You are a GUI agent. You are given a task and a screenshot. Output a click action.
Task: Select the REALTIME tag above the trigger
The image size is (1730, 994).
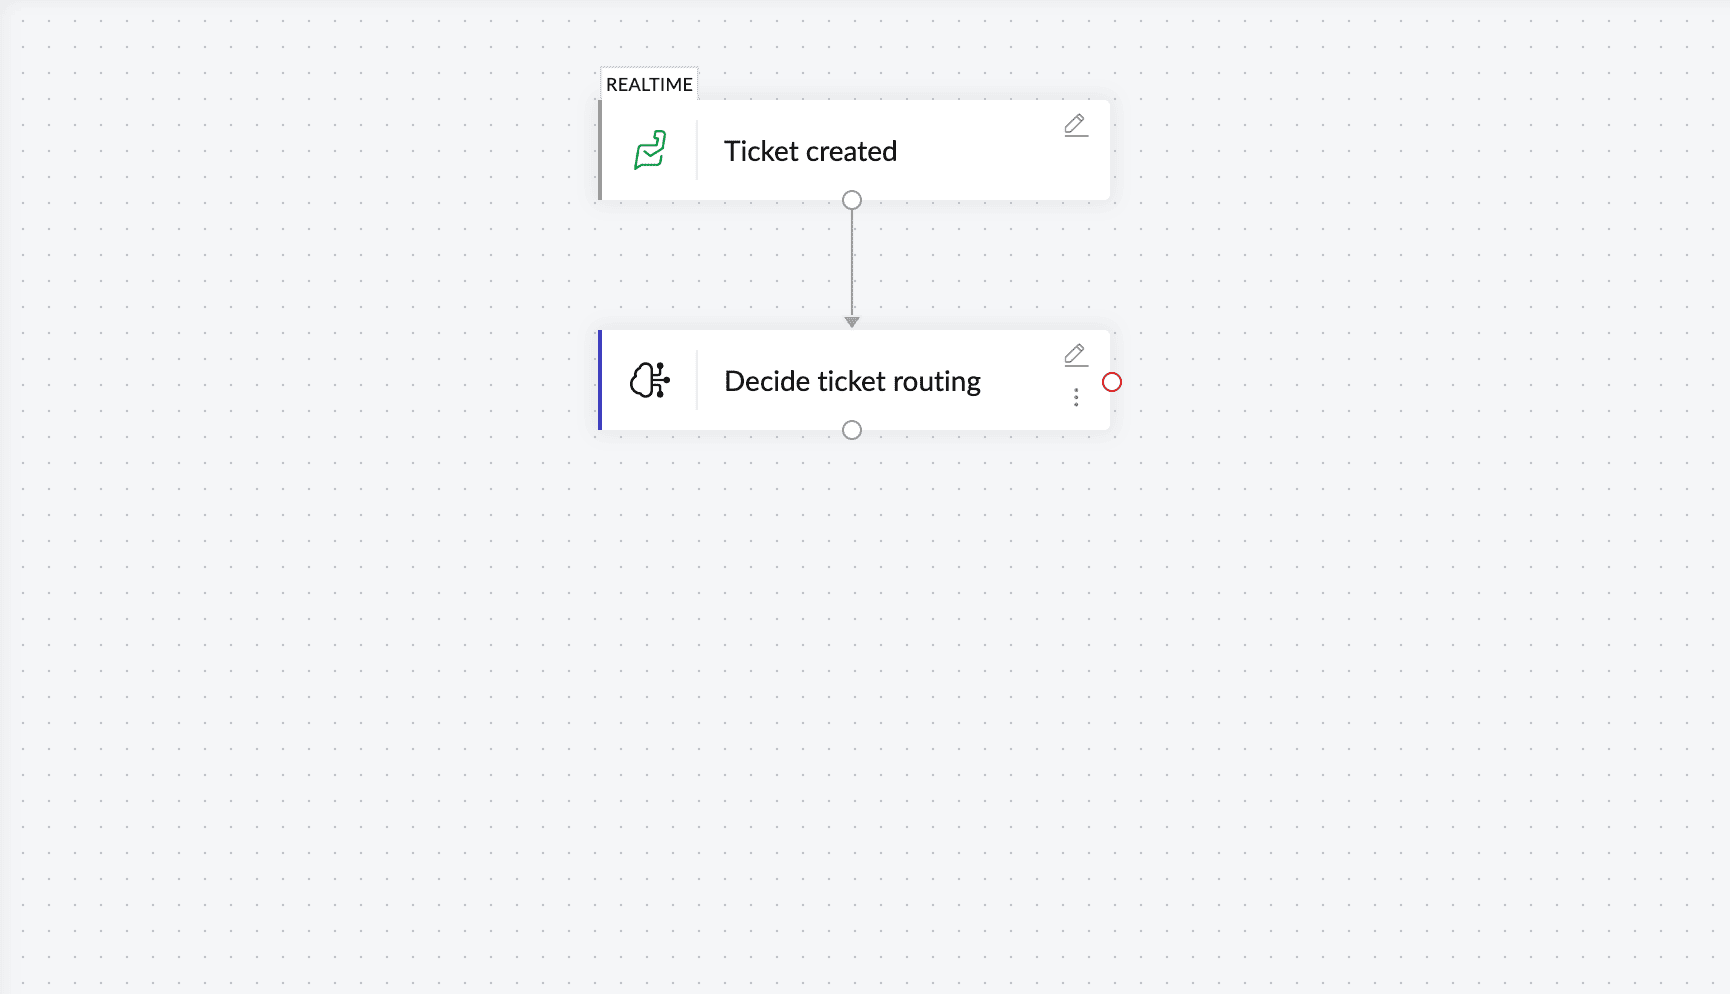(x=649, y=84)
